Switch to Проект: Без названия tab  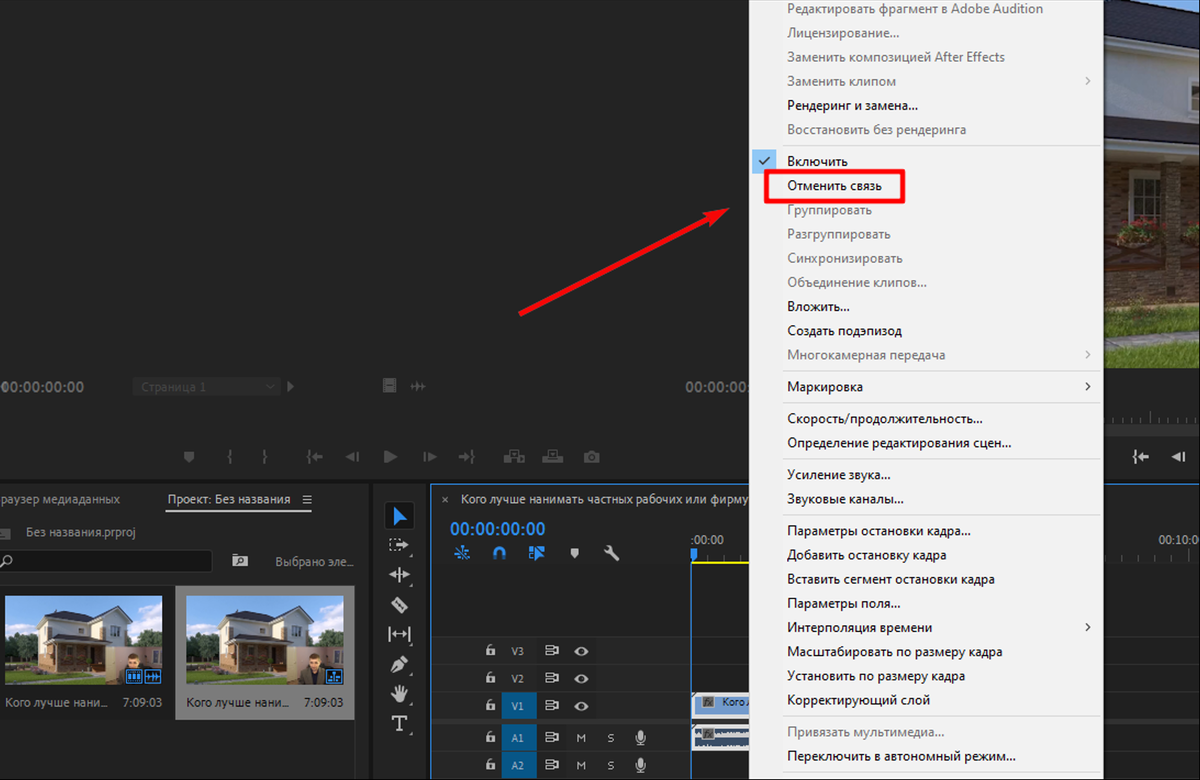pos(229,499)
